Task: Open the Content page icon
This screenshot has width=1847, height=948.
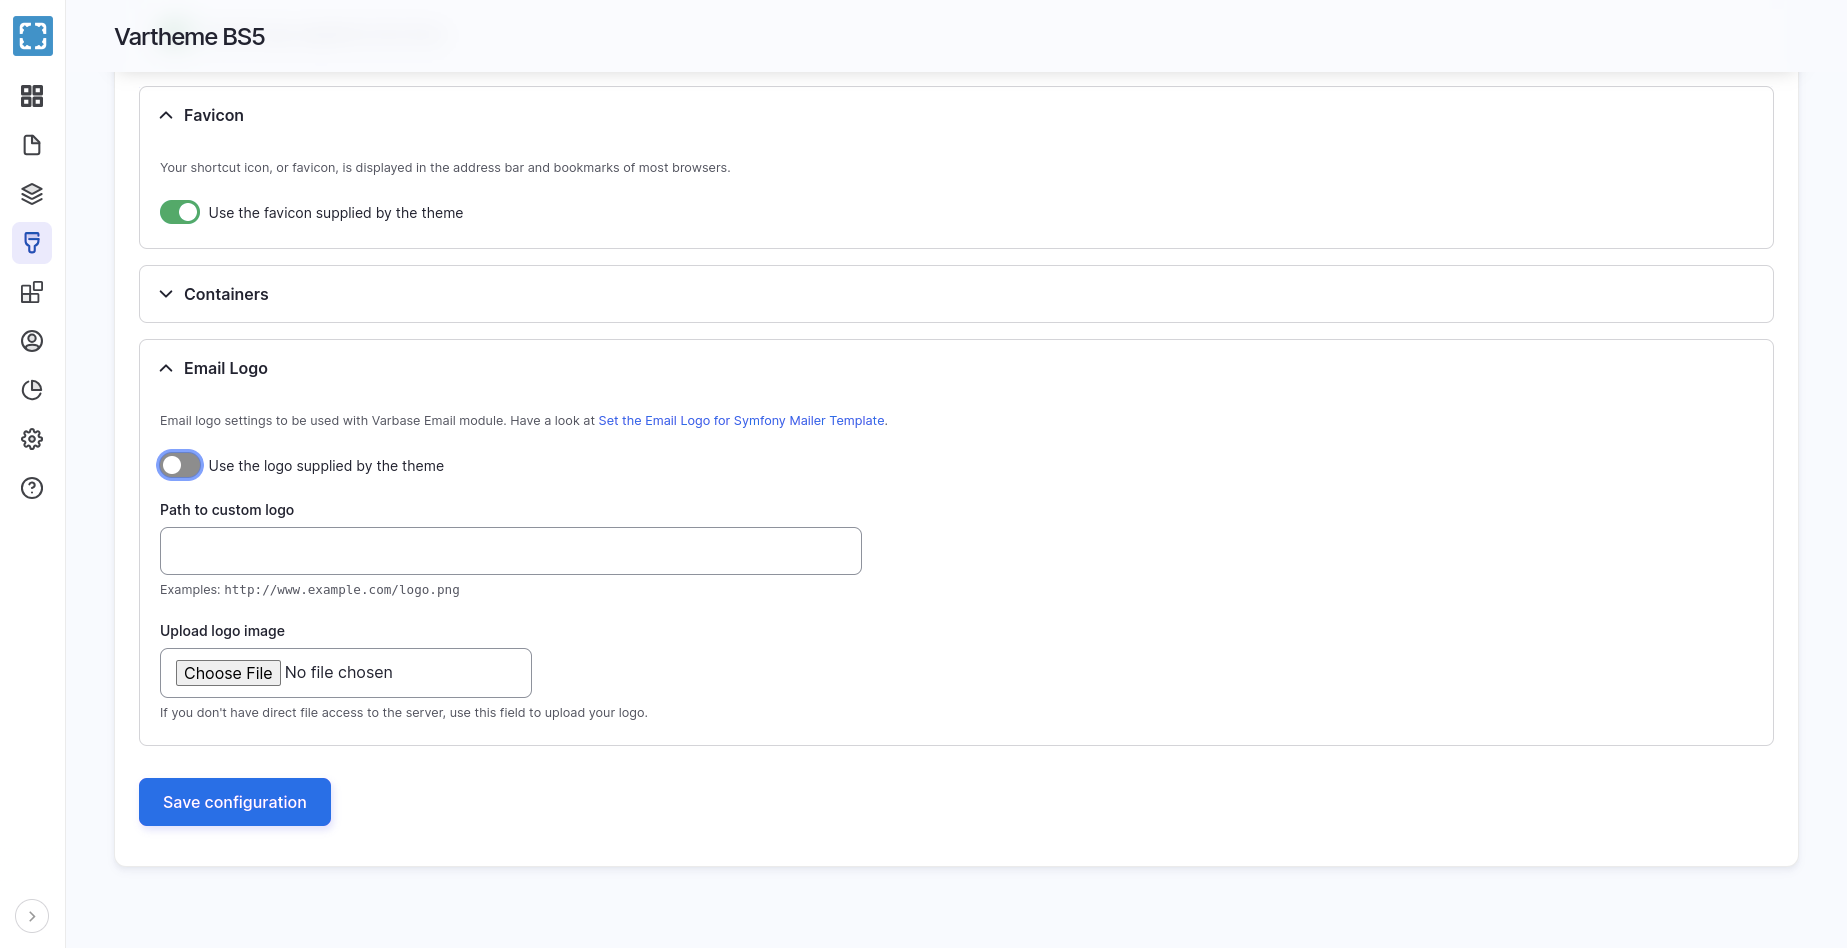Action: pos(32,145)
